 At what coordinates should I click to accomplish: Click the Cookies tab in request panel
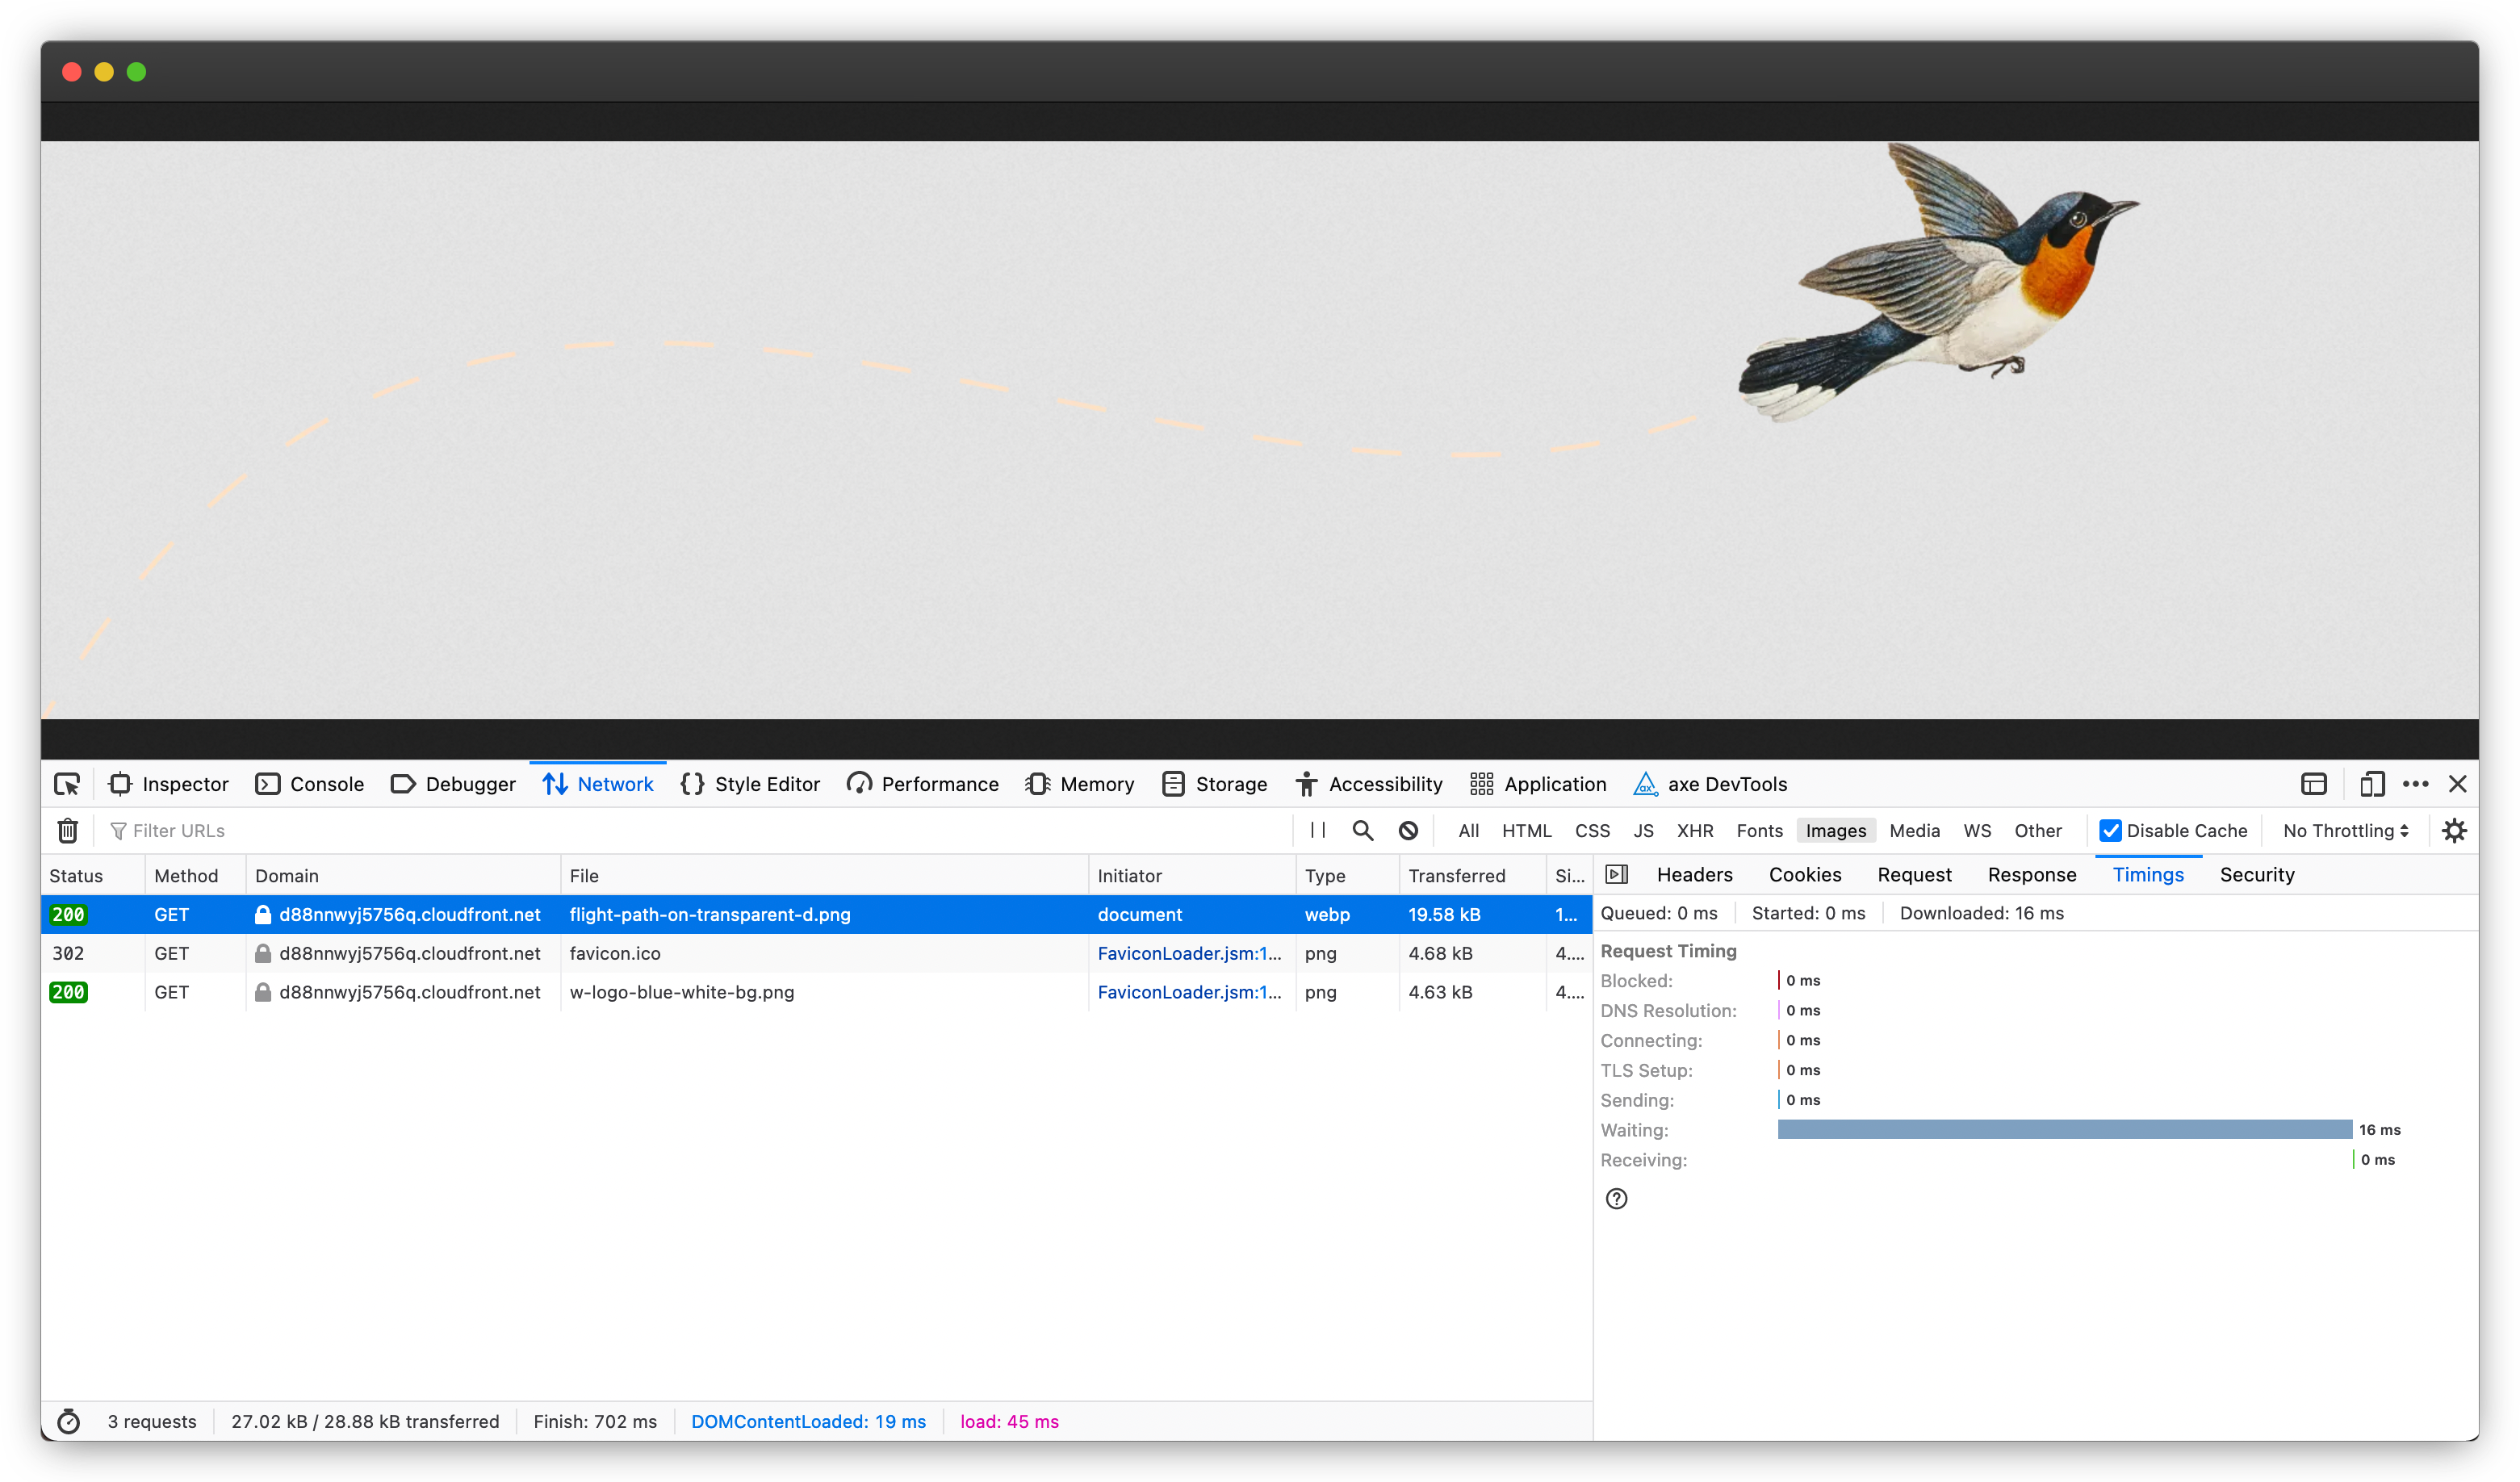1806,875
